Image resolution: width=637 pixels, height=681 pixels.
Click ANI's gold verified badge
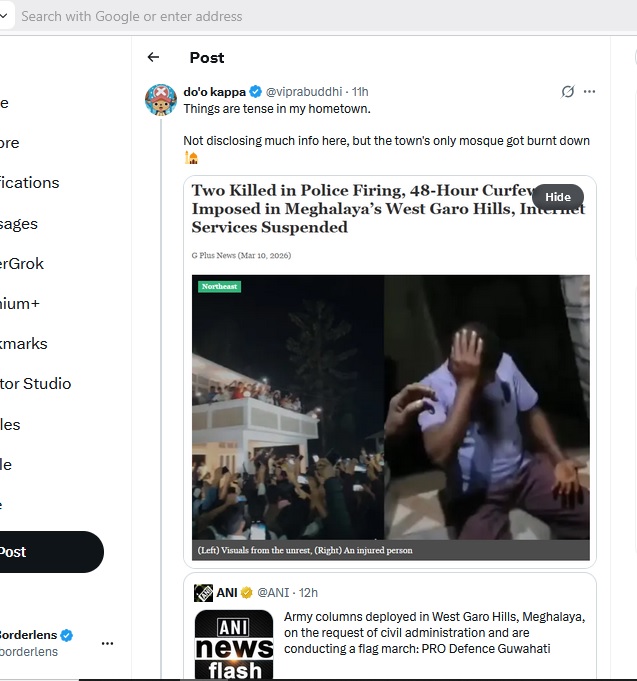(246, 593)
